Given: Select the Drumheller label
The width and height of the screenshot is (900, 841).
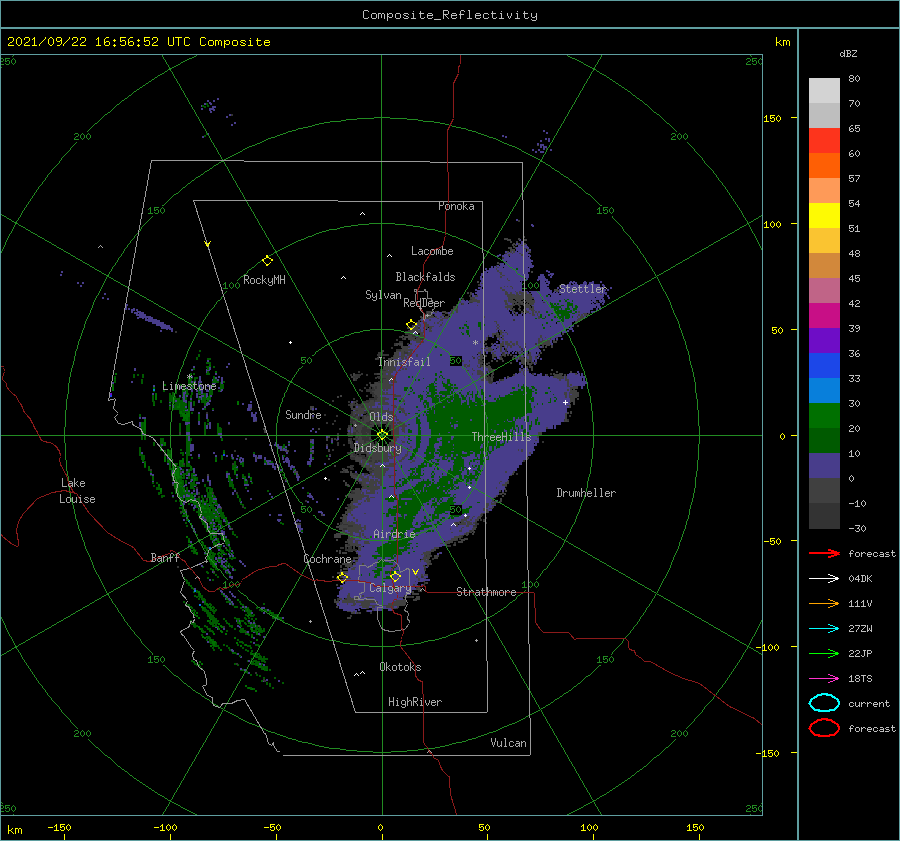Looking at the screenshot, I should (x=585, y=493).
